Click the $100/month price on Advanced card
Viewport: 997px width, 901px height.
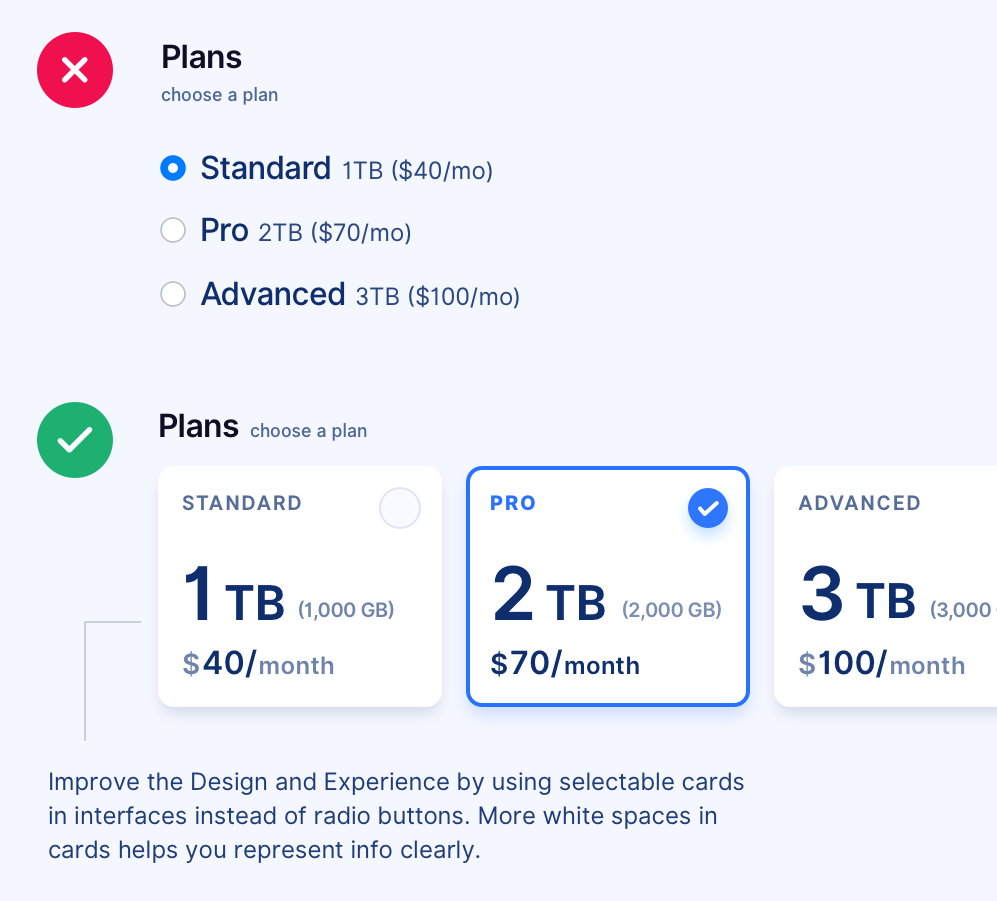(882, 664)
